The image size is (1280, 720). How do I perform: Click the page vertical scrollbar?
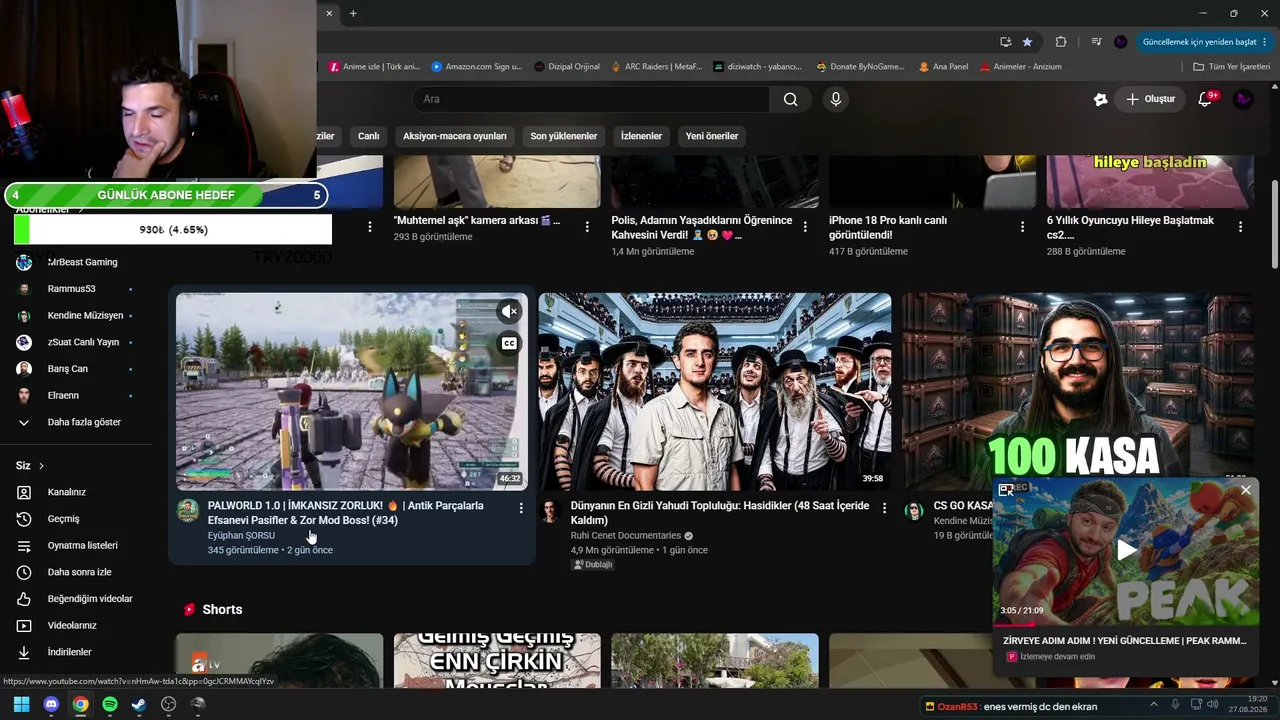click(1274, 224)
